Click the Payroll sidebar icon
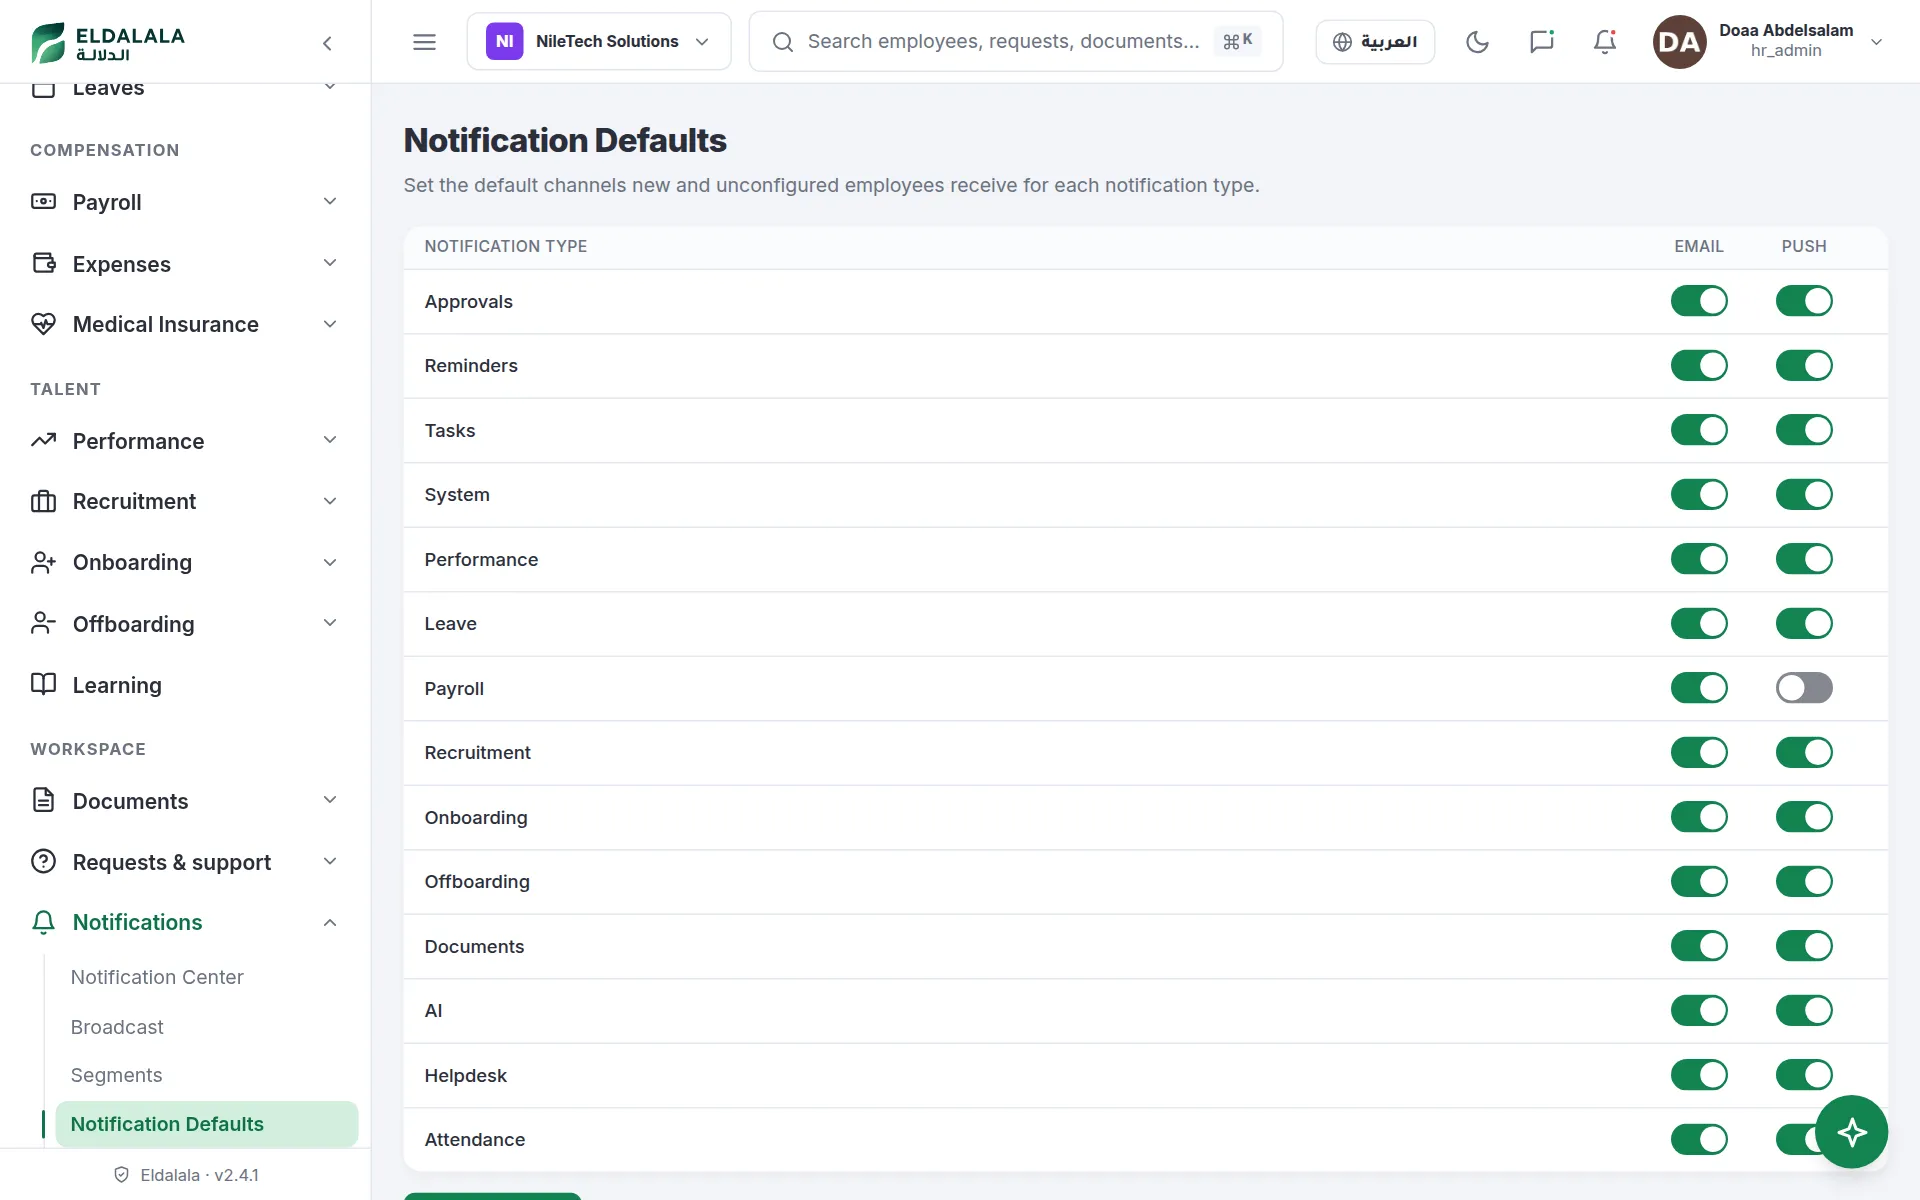1920x1200 pixels. click(43, 201)
